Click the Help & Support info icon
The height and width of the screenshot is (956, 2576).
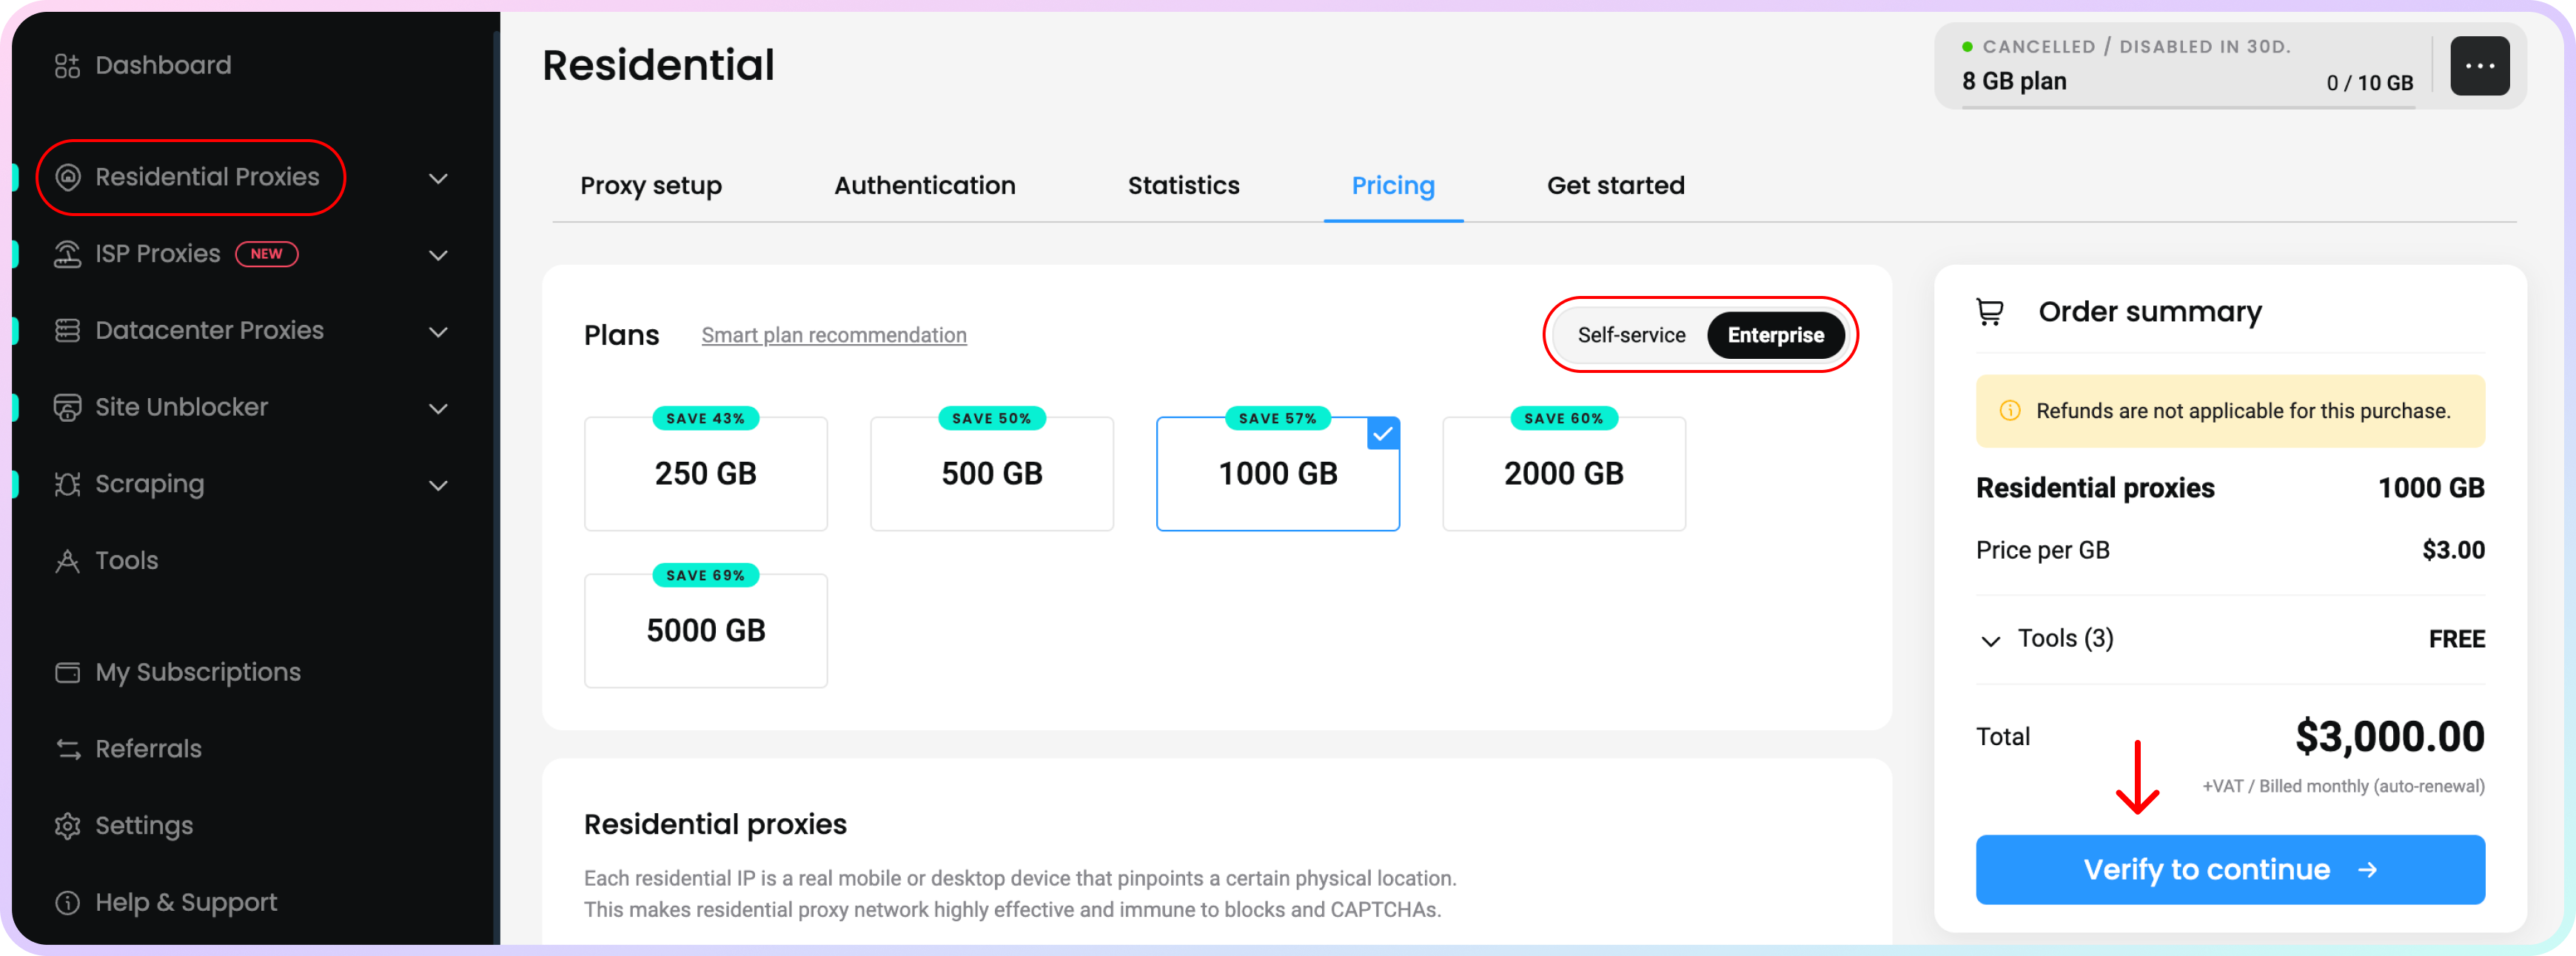click(67, 903)
